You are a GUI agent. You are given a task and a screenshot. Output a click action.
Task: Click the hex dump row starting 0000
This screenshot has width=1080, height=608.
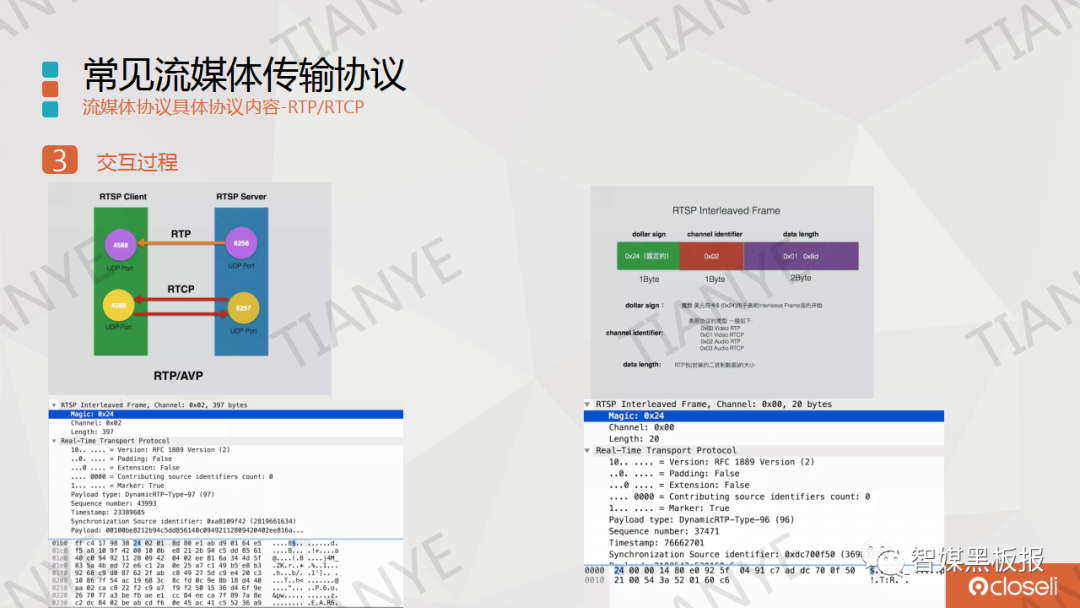click(764, 571)
